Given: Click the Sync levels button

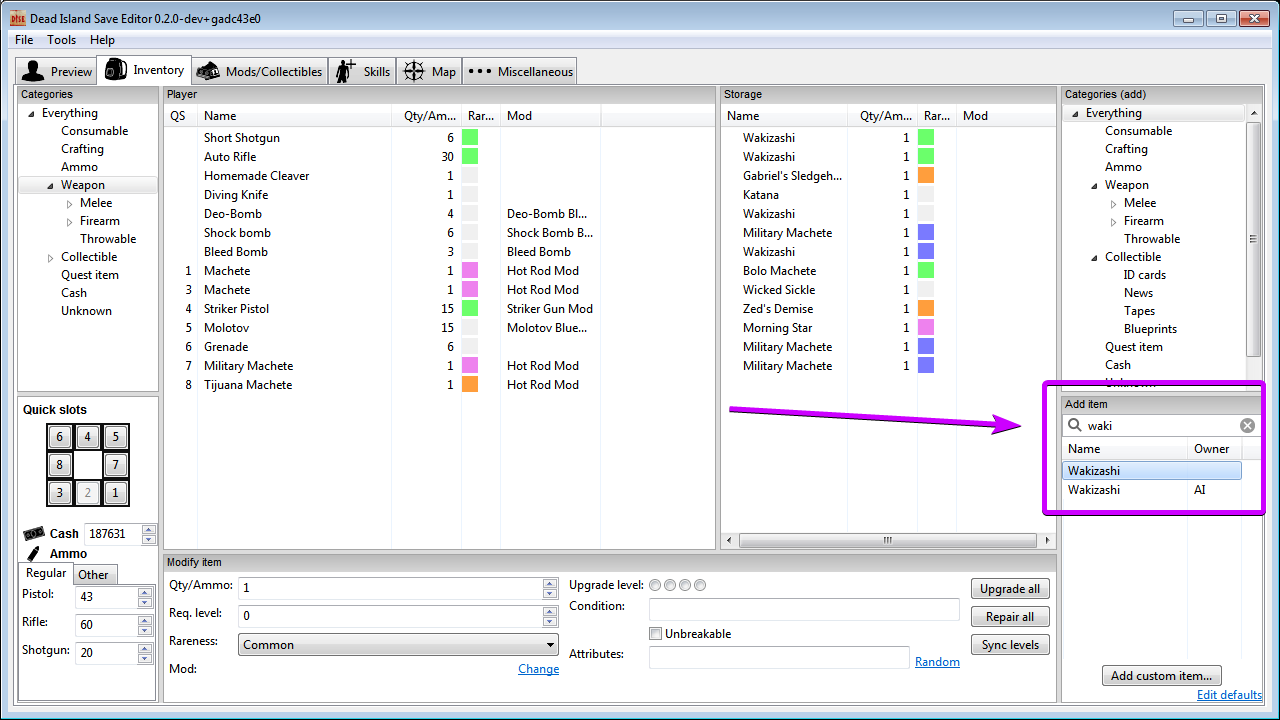Looking at the screenshot, I should point(1010,645).
